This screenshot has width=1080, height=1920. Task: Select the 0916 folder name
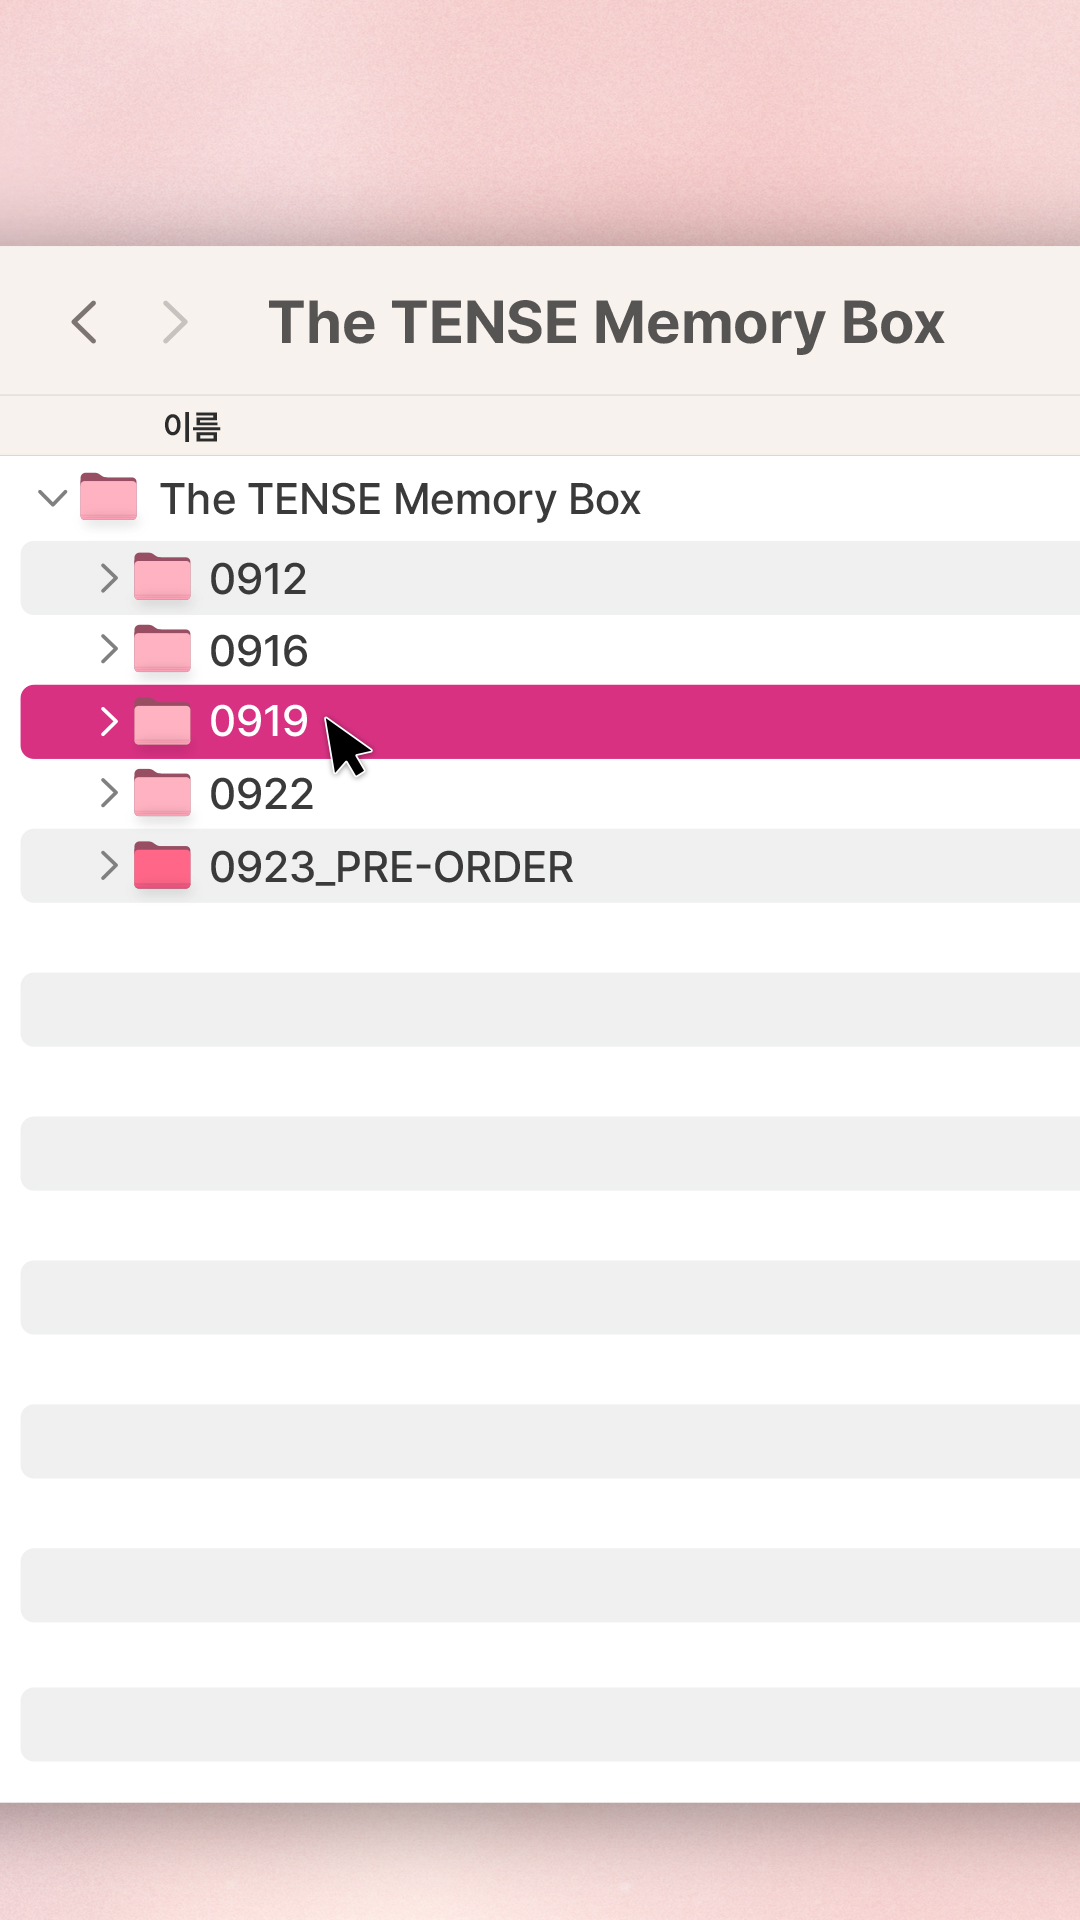tap(259, 651)
